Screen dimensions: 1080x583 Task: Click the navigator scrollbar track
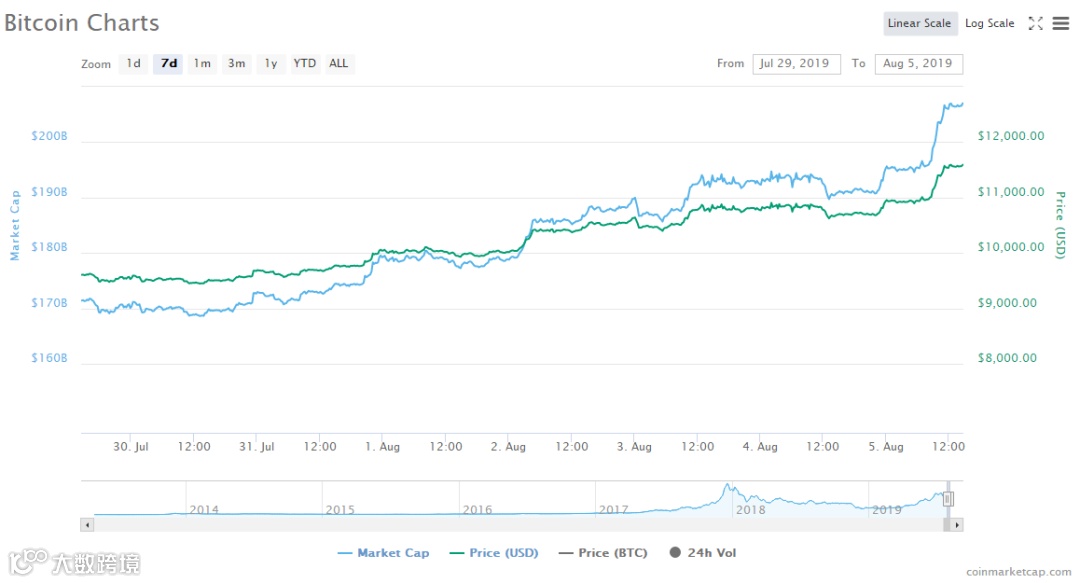517,525
